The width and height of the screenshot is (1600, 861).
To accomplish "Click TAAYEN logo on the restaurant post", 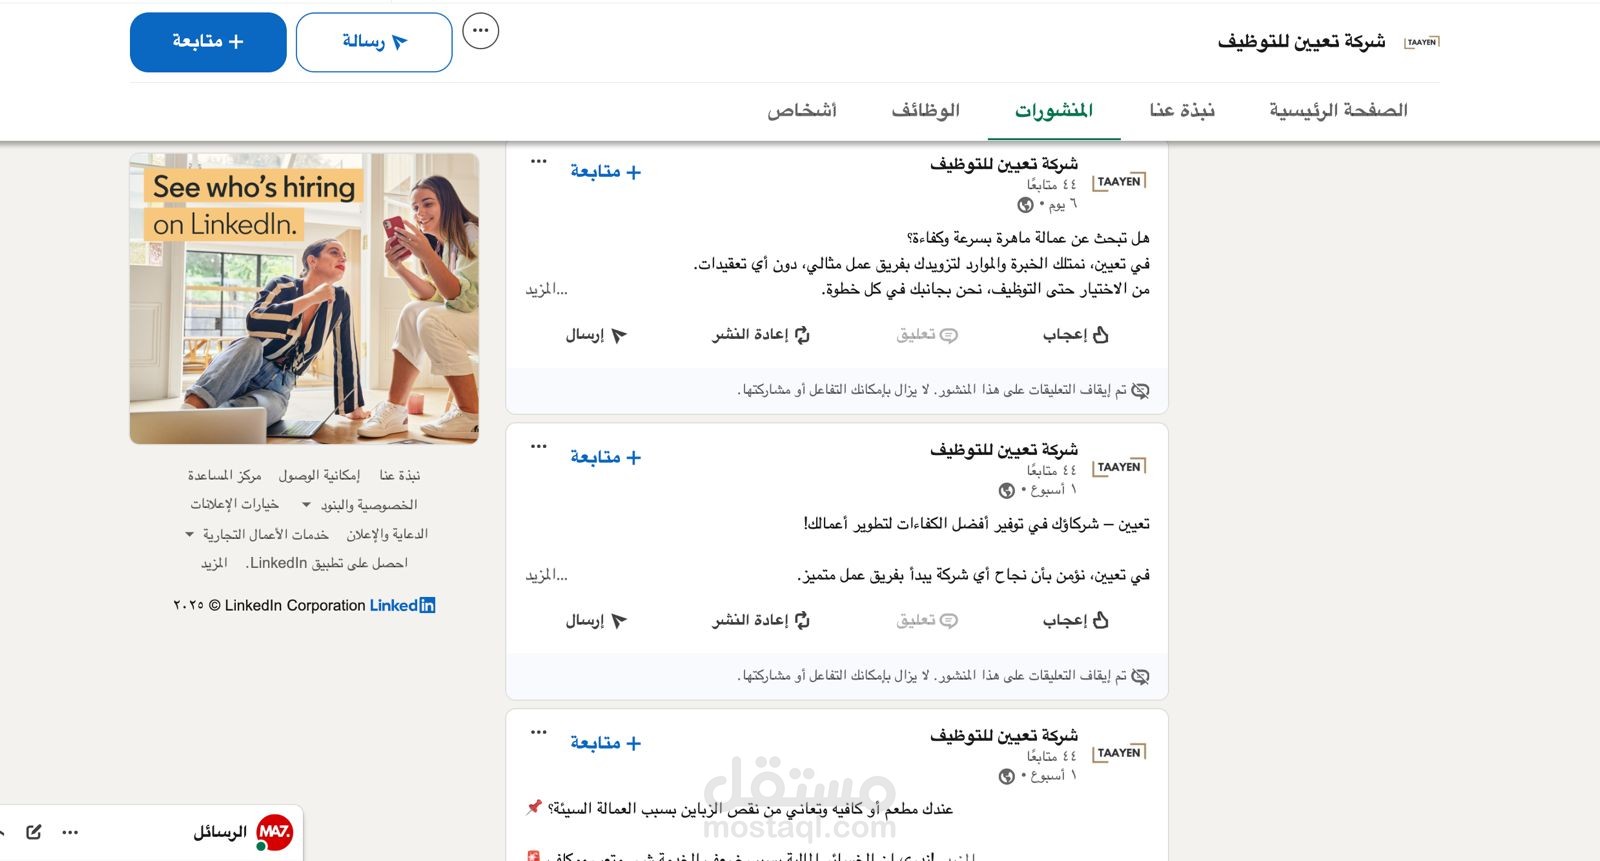I will [x=1119, y=753].
